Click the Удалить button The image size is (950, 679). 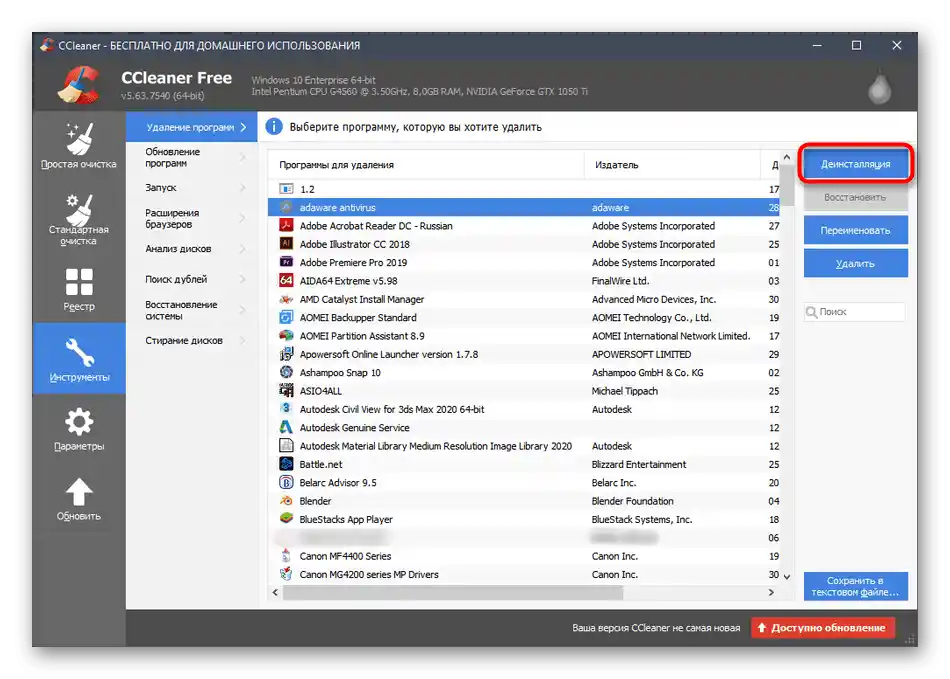[x=855, y=263]
